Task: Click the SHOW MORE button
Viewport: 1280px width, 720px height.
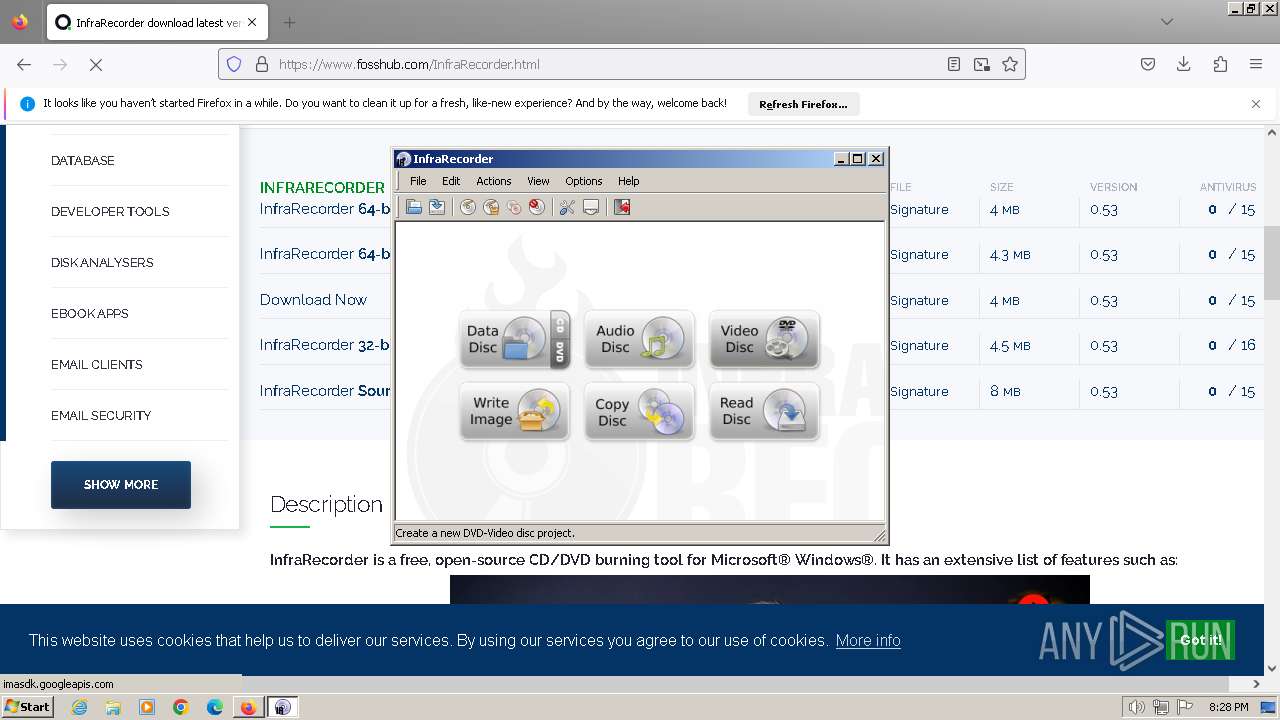Action: 121,485
